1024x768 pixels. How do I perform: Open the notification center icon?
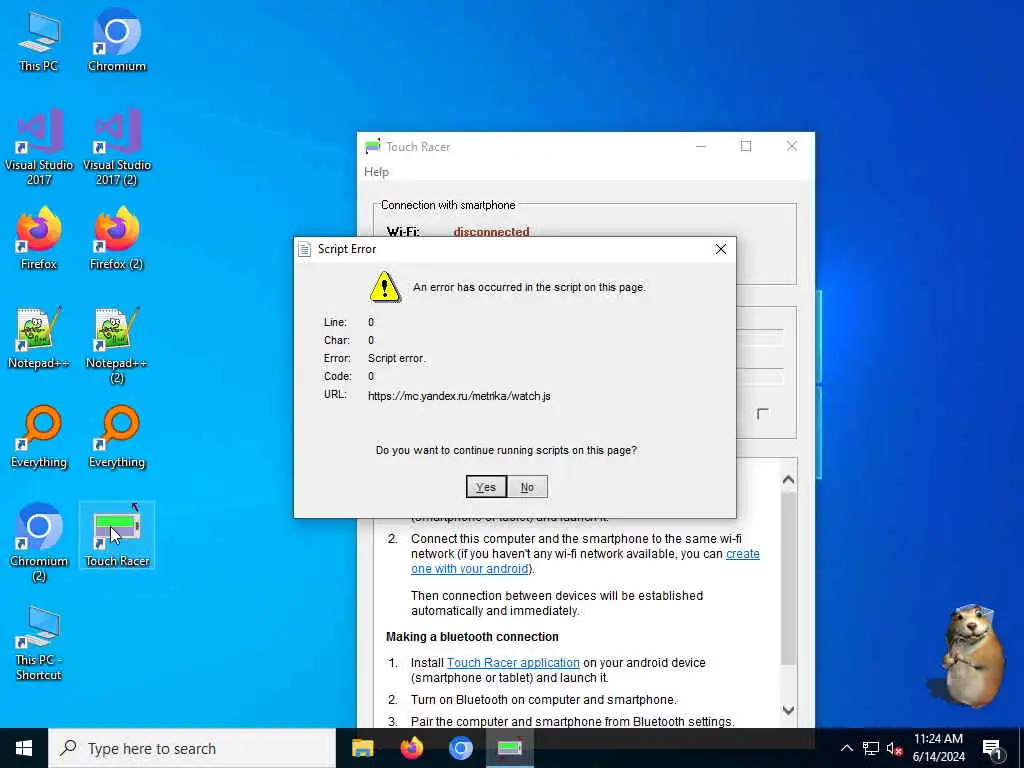pos(992,748)
